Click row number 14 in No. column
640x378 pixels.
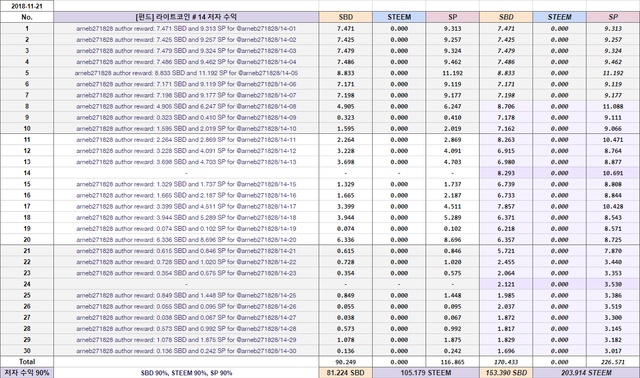[x=27, y=173]
